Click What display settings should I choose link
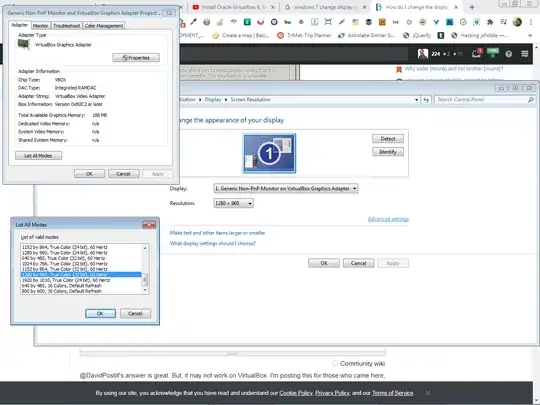Viewport: 540px width, 405px height. coord(212,243)
